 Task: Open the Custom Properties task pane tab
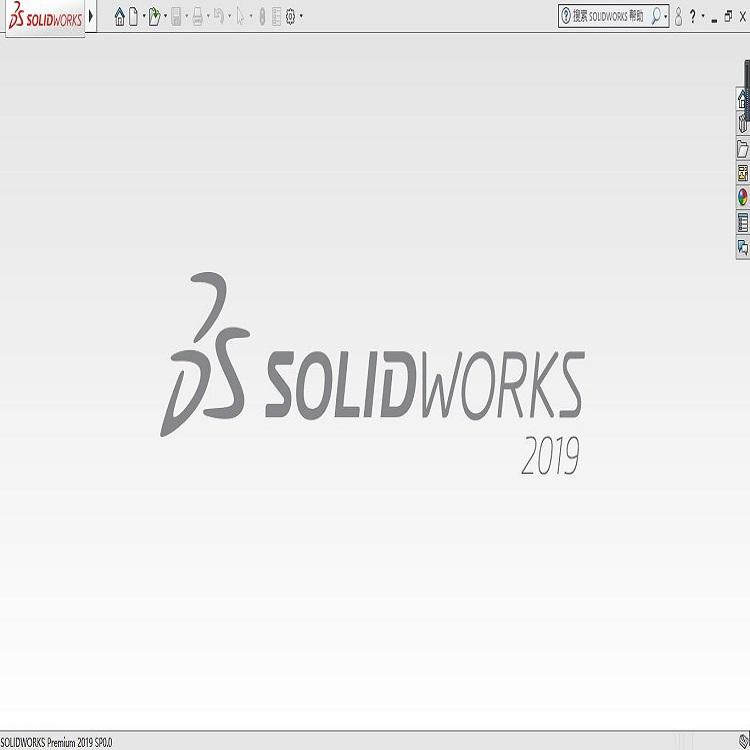click(742, 222)
